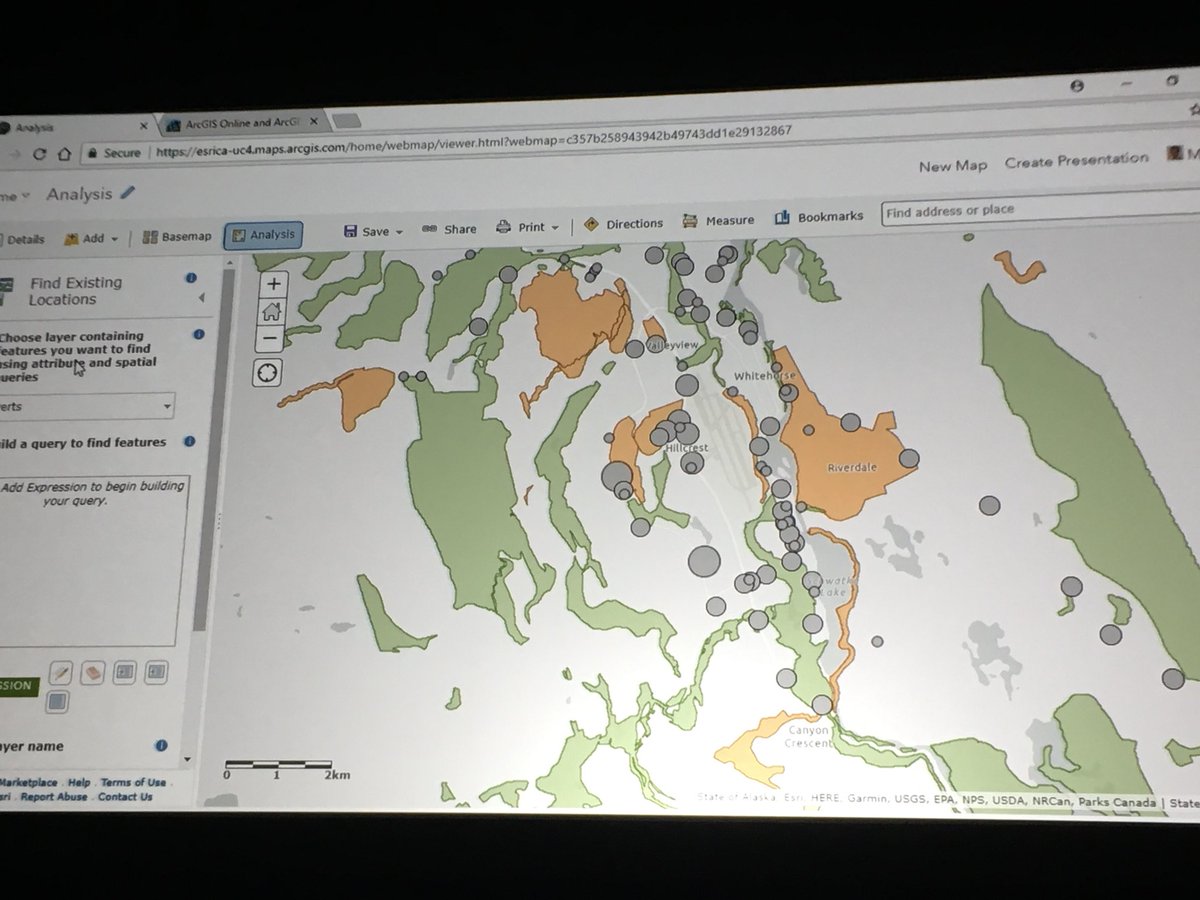Viewport: 1200px width, 900px height.
Task: Open the Report Abuse link
Action: 54,797
